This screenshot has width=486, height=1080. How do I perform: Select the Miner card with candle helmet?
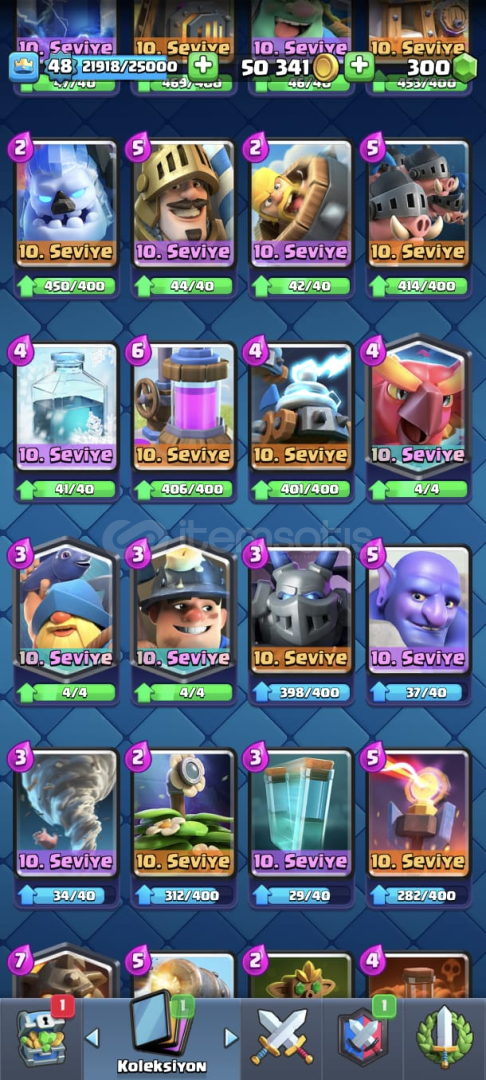(184, 610)
